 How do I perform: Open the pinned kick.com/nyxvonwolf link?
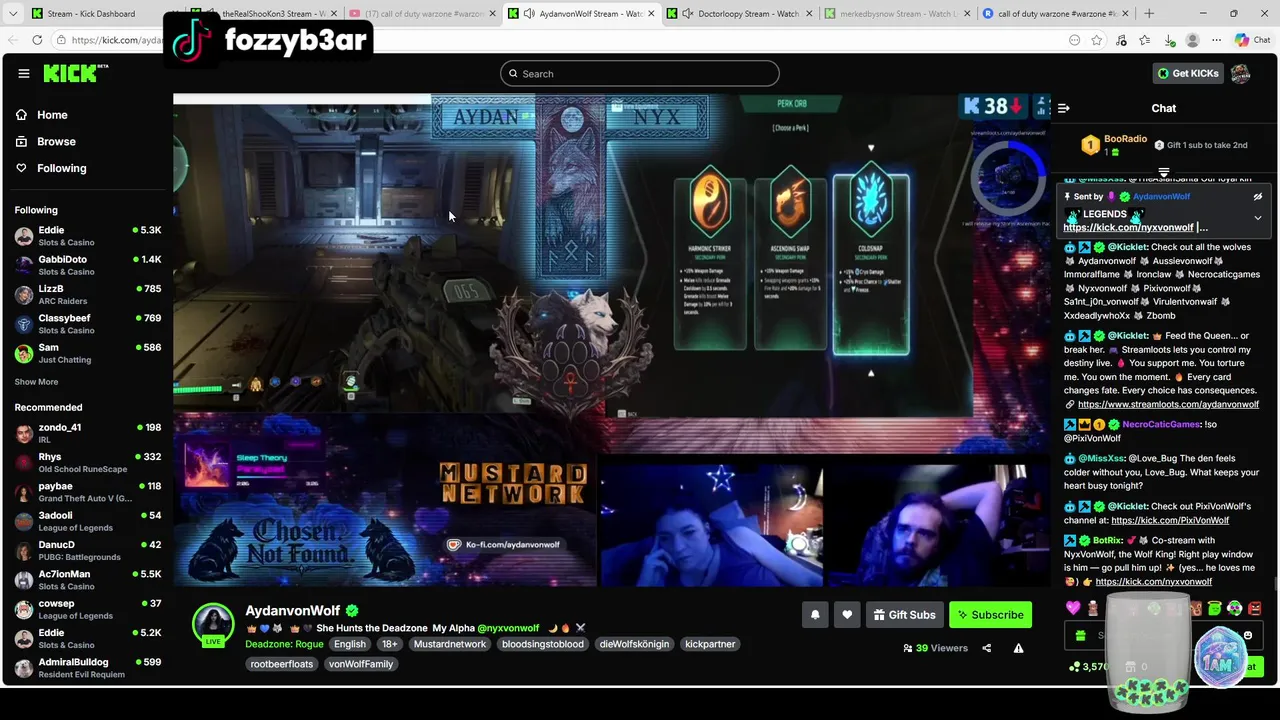(x=1128, y=228)
